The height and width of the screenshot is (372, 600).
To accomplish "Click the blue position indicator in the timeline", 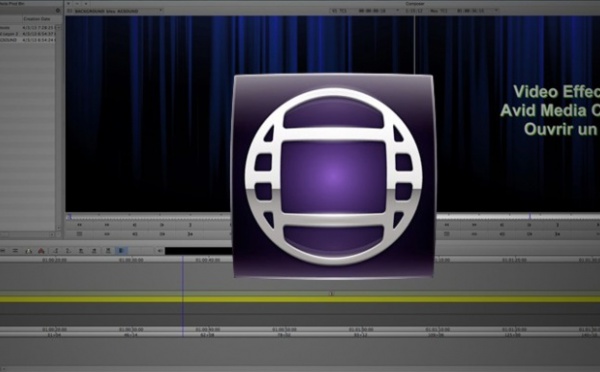I will pos(183,297).
